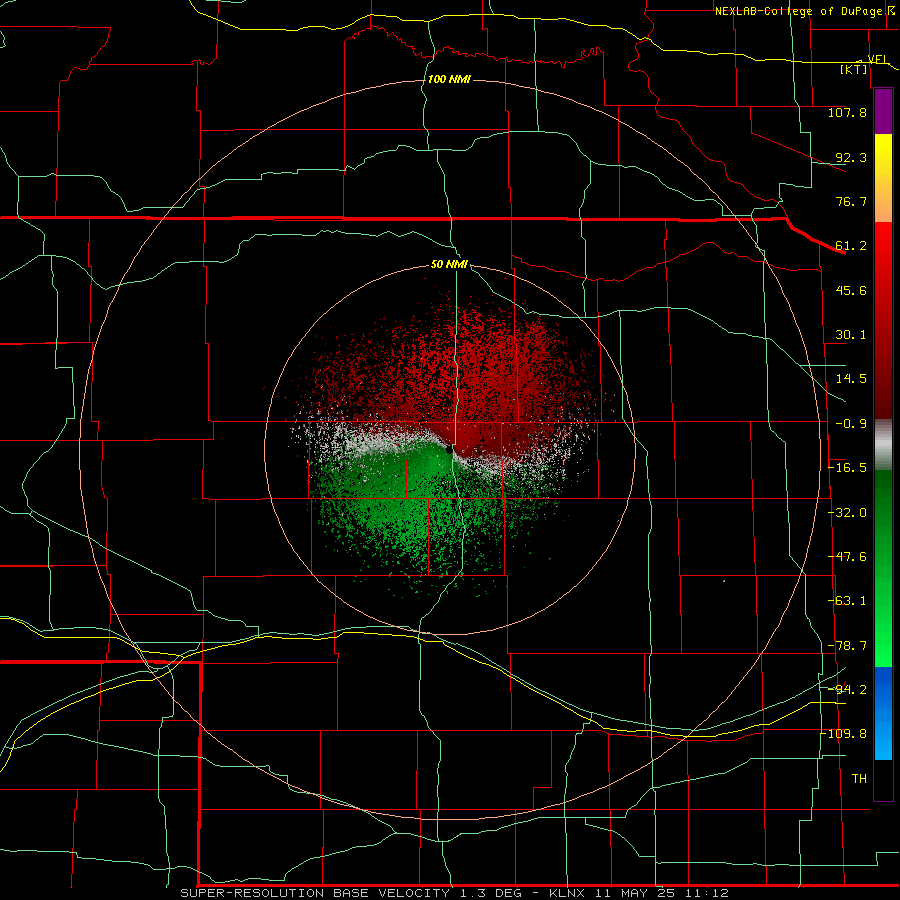Click the -47.6 scale value
This screenshot has height=900, width=900.
click(x=847, y=557)
